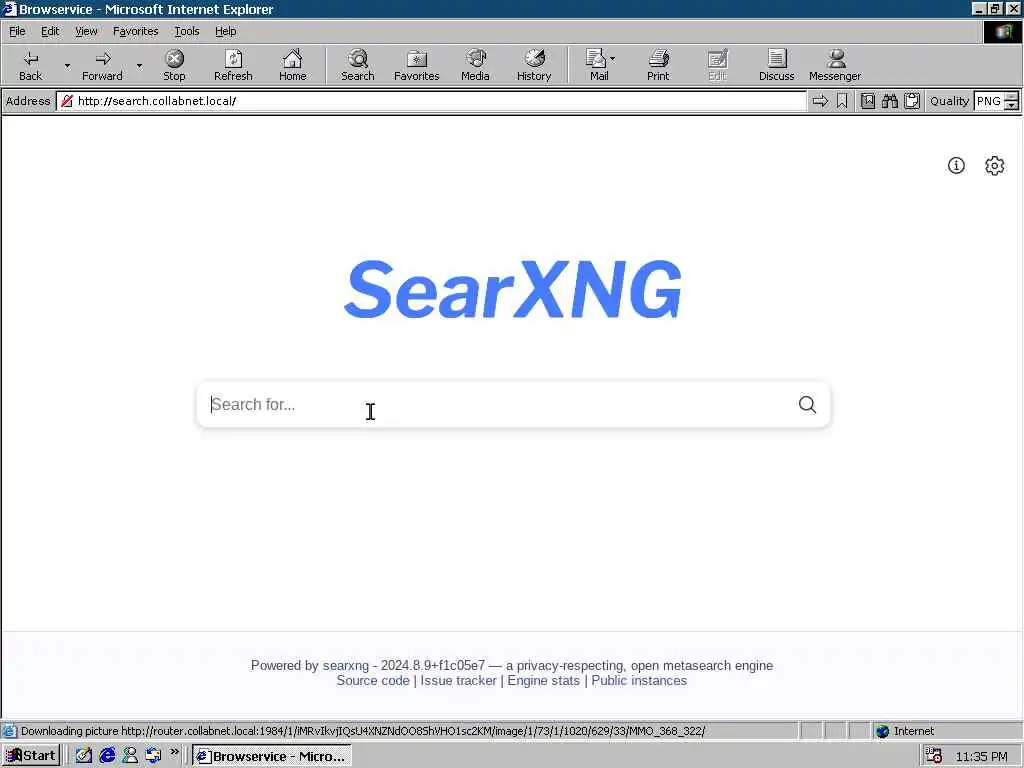Open the Help menu
The width and height of the screenshot is (1024, 768).
point(225,31)
